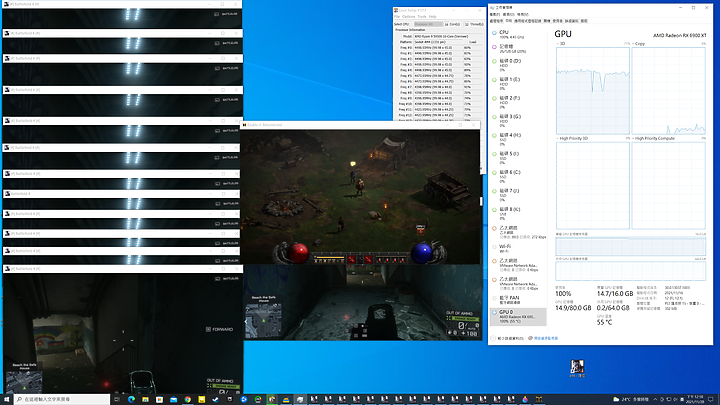Open Resource Monitor link in Task Manager
The image size is (720, 405).
[543, 338]
